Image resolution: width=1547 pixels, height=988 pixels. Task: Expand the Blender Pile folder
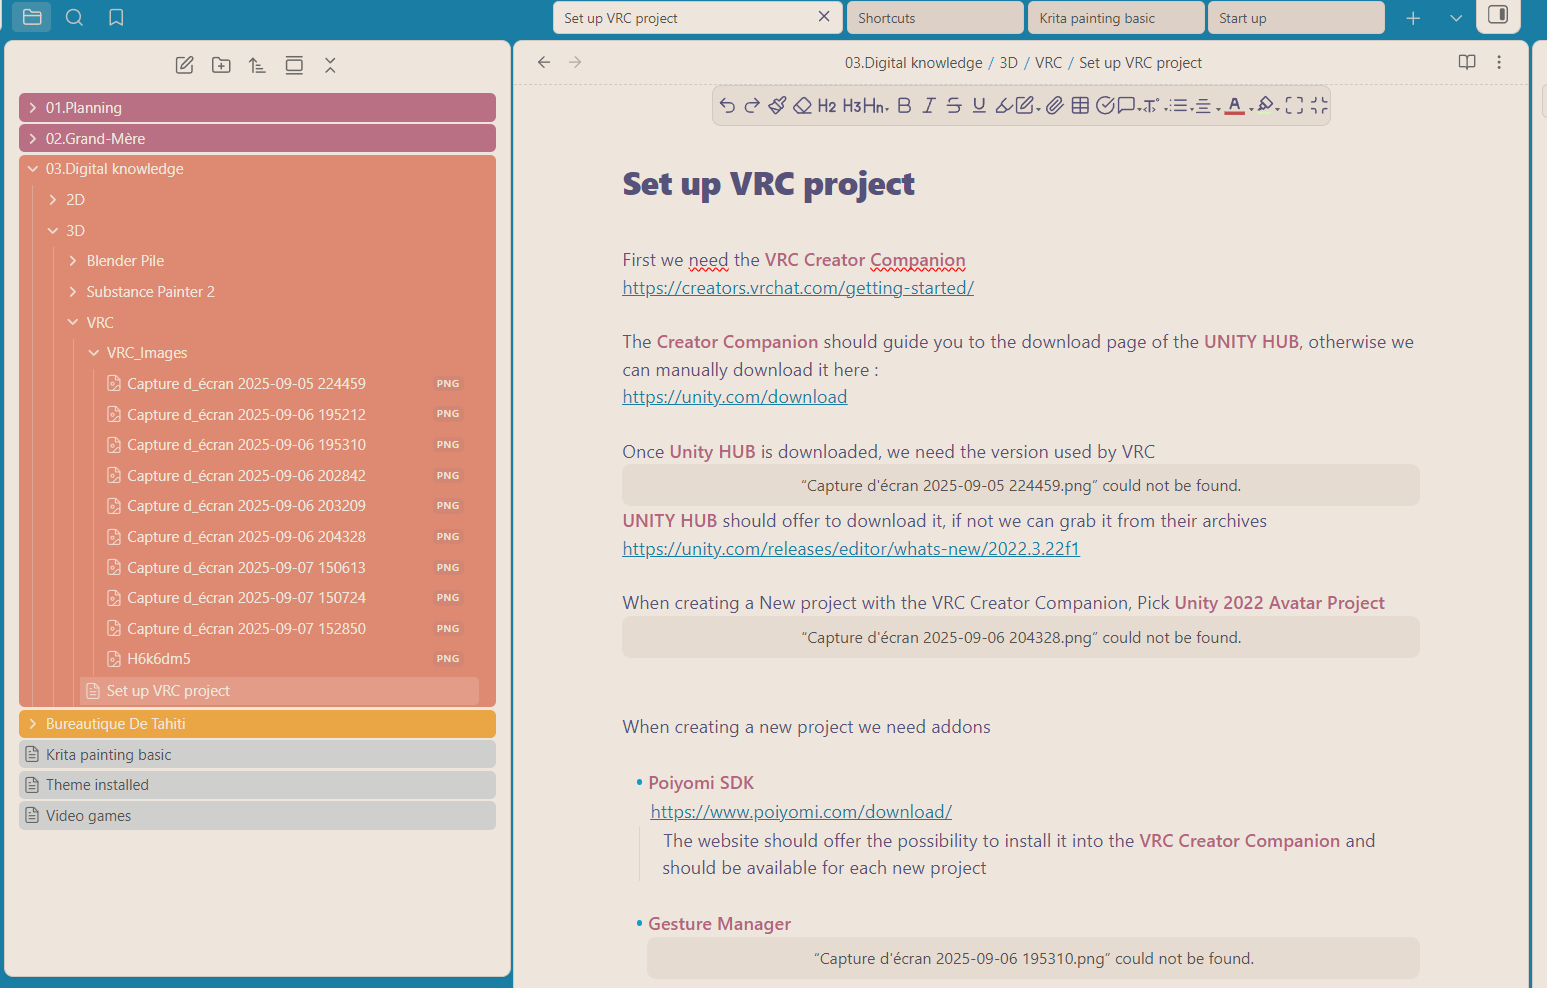tap(125, 261)
